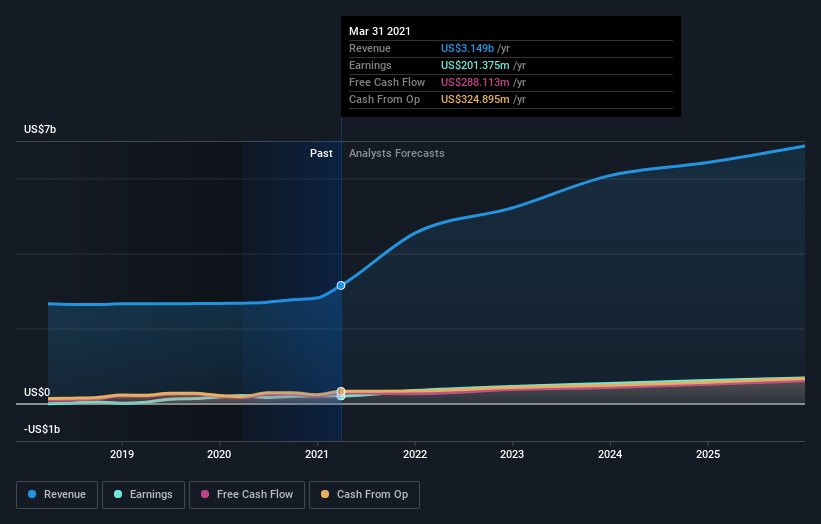Viewport: 821px width, 524px height.
Task: Click the Mar 31 2021 tooltip date
Action: tap(380, 31)
